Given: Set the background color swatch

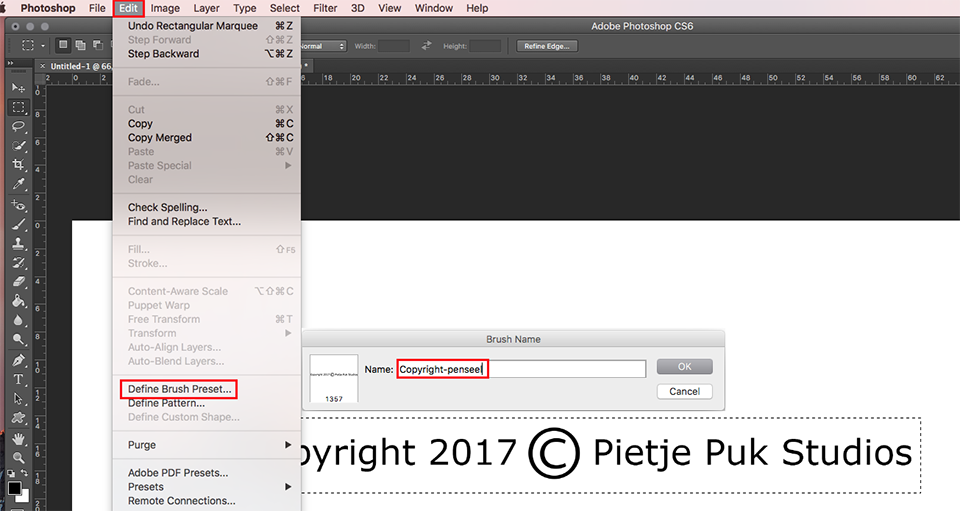Looking at the screenshot, I should click(24, 497).
